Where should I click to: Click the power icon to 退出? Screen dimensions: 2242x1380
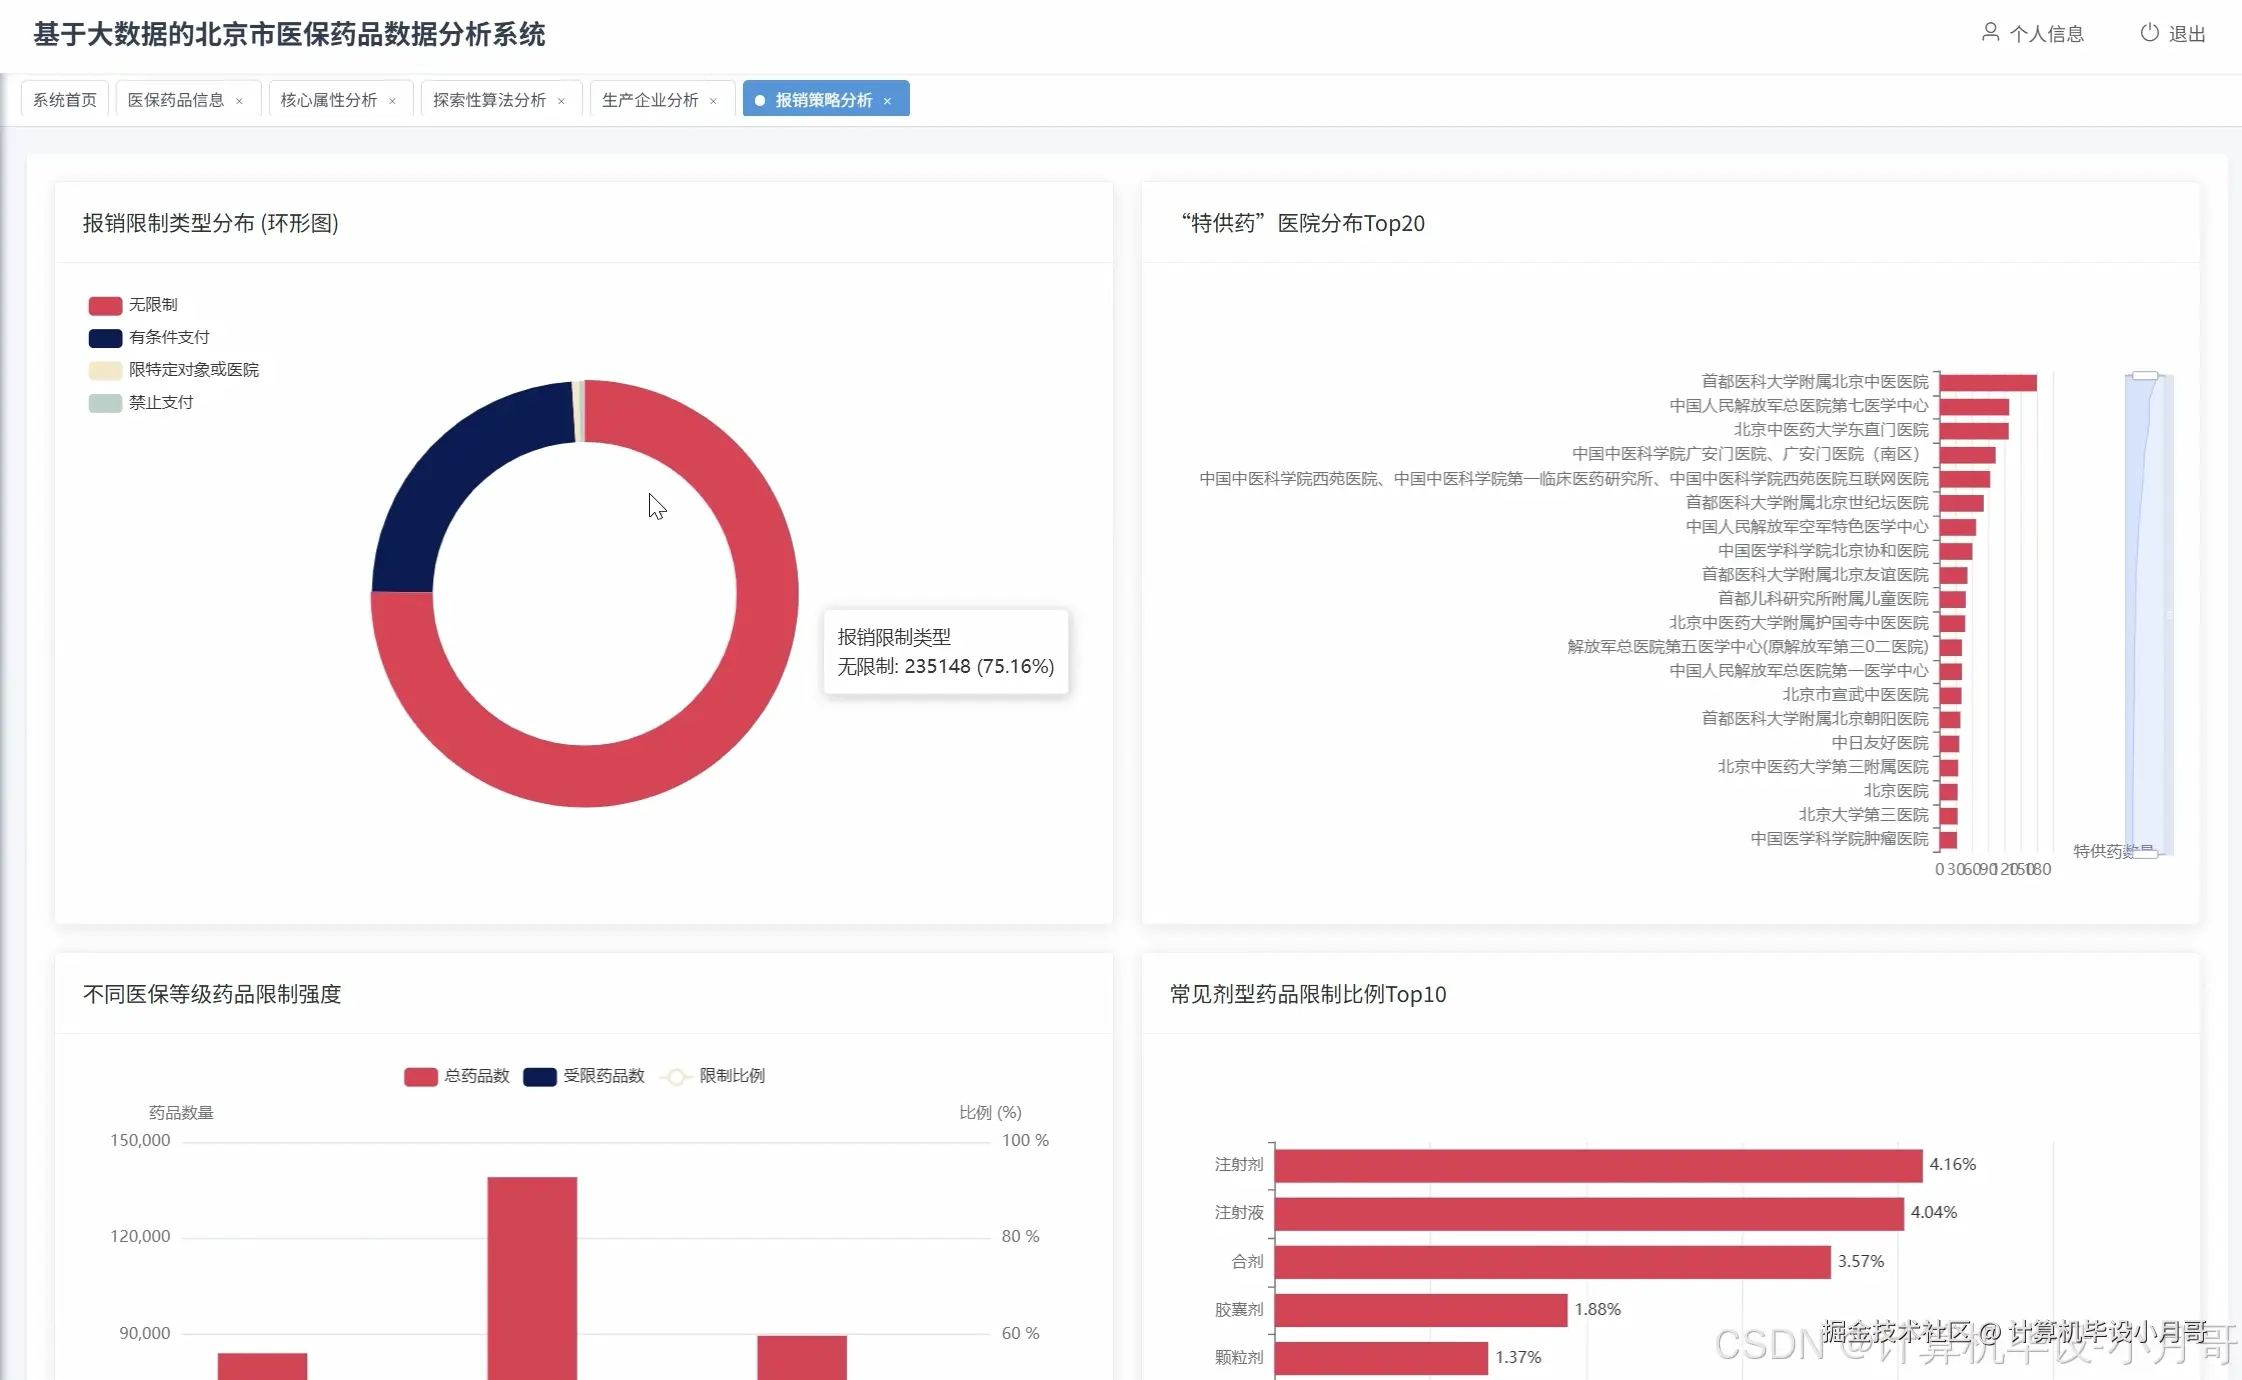pyautogui.click(x=2149, y=33)
